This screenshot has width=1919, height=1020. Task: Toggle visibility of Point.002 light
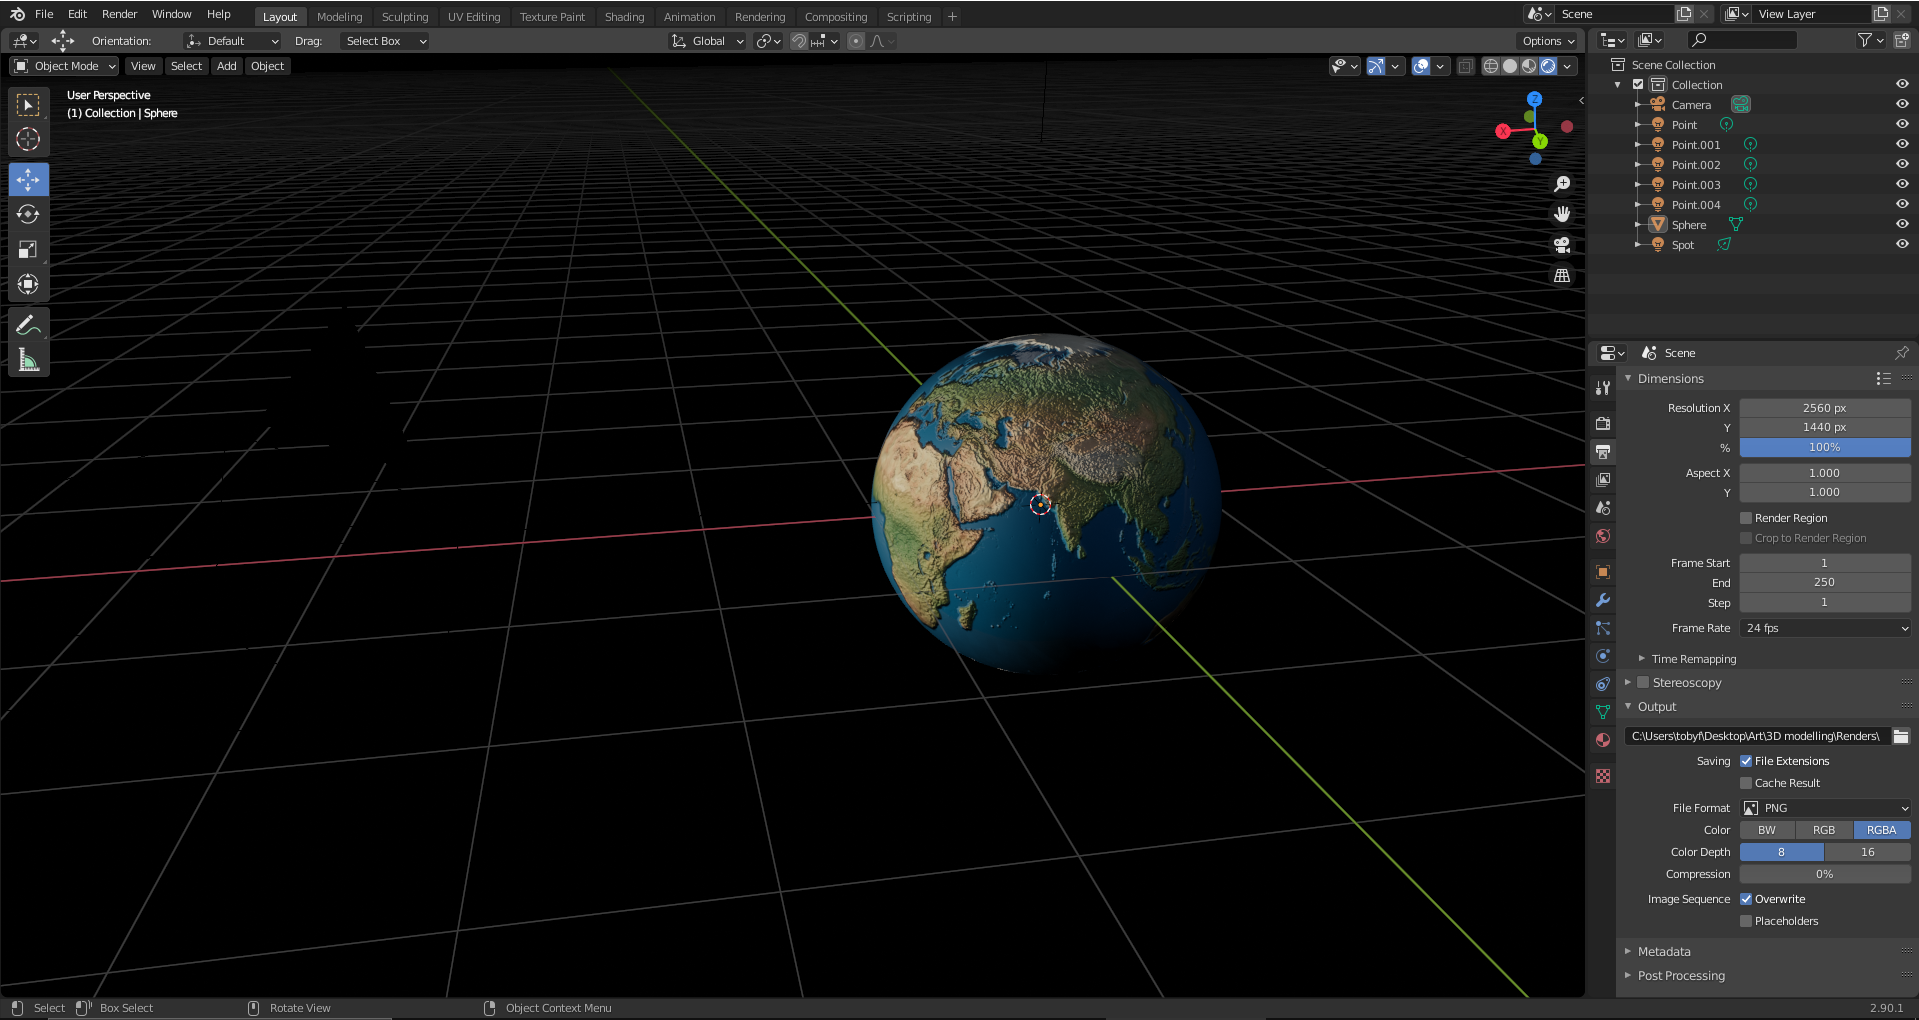pyautogui.click(x=1902, y=164)
